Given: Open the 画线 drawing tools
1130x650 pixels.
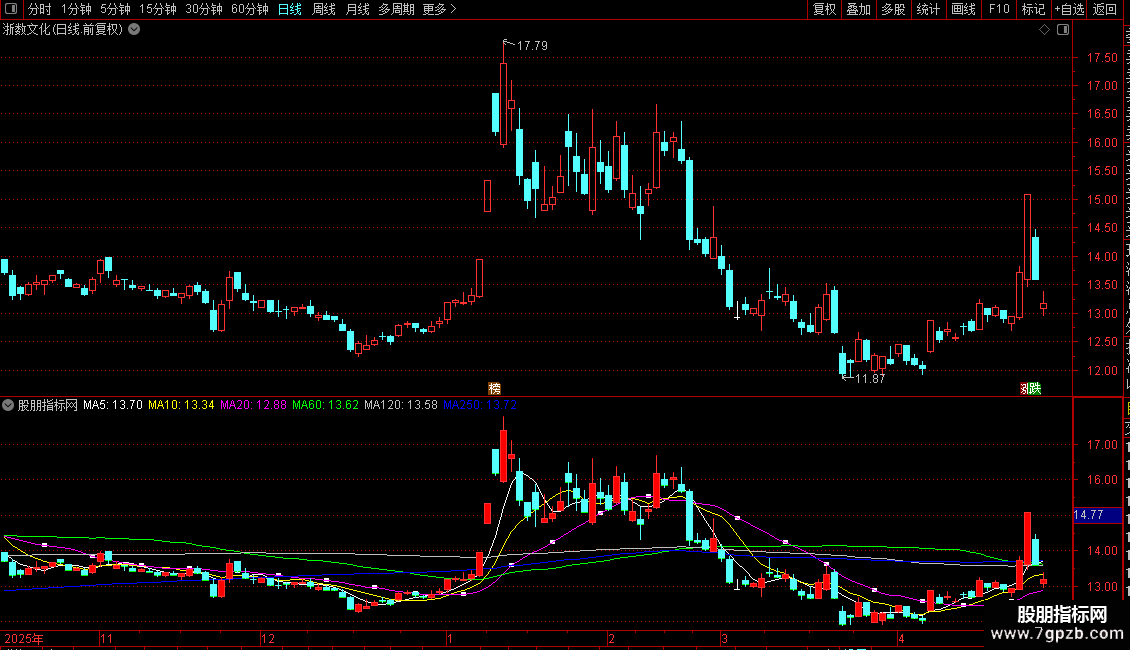Looking at the screenshot, I should coord(964,9).
